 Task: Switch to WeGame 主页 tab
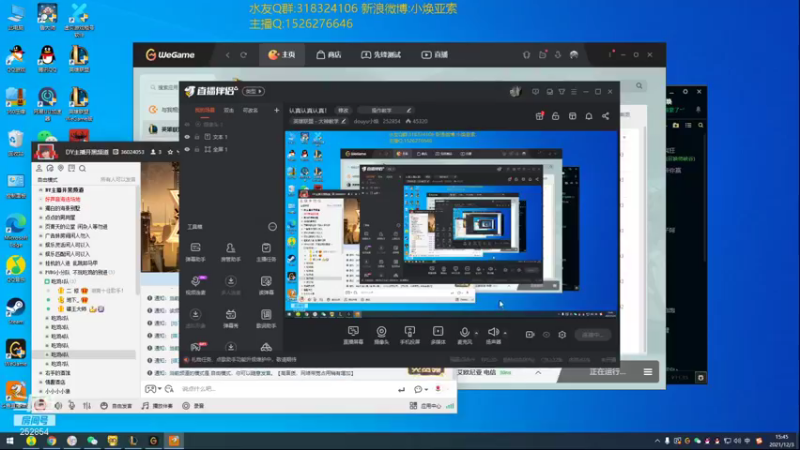point(282,55)
